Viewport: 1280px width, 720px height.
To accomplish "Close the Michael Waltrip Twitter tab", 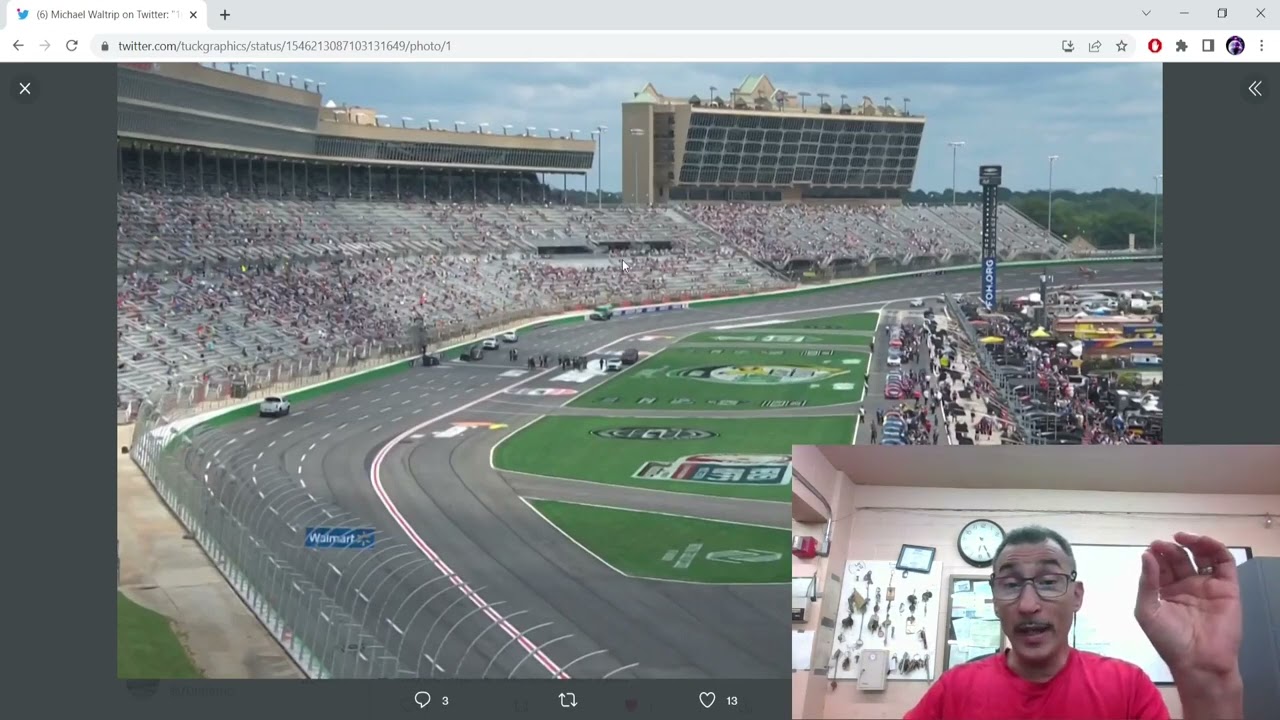I will pos(193,15).
